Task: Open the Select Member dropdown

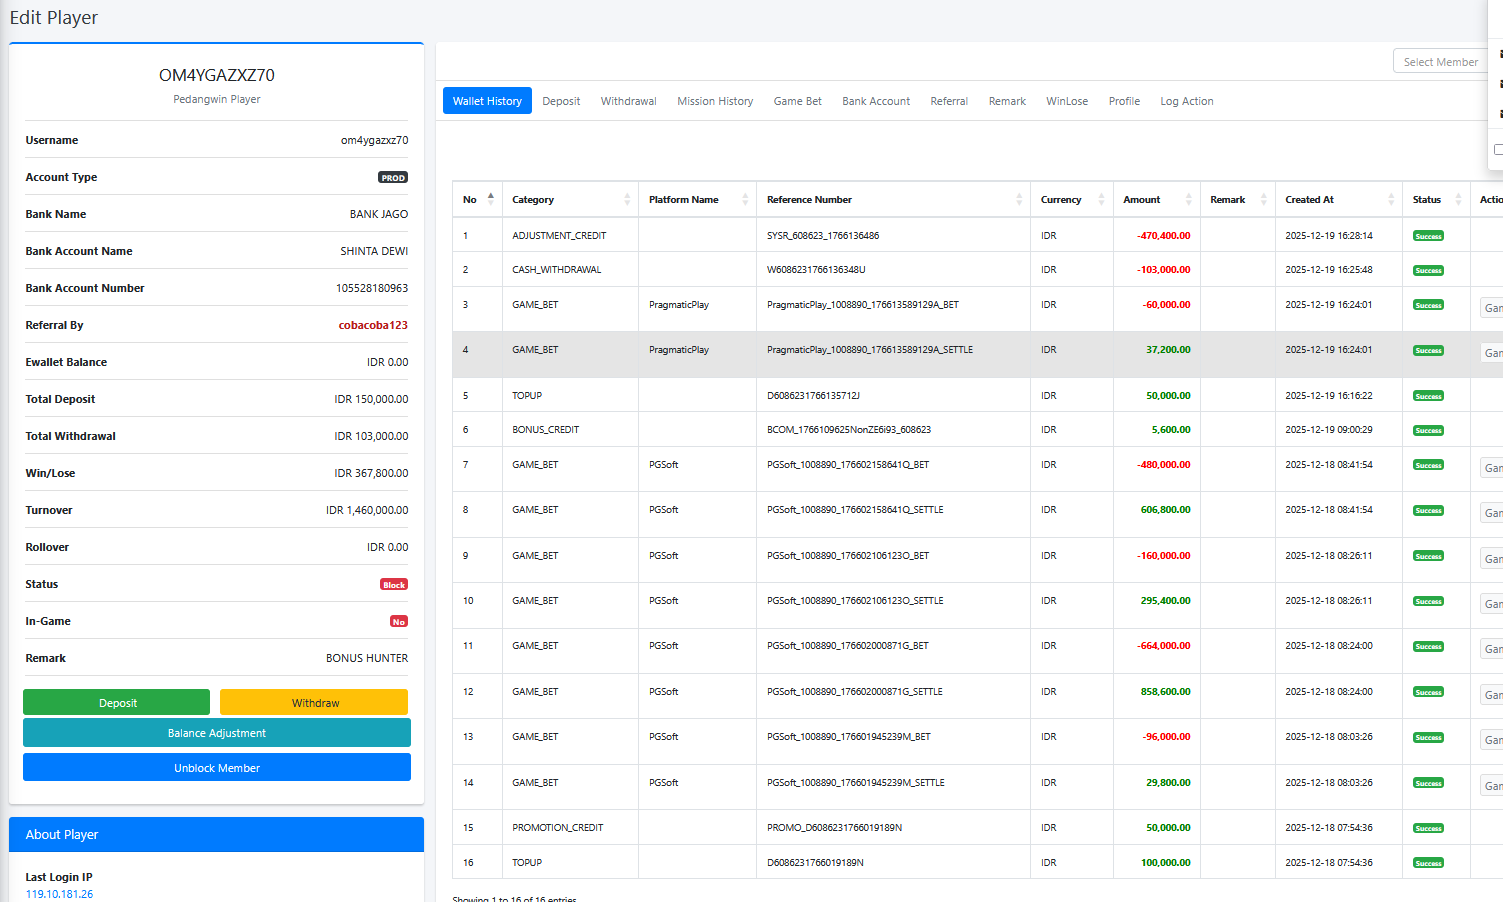Action: 1440,62
